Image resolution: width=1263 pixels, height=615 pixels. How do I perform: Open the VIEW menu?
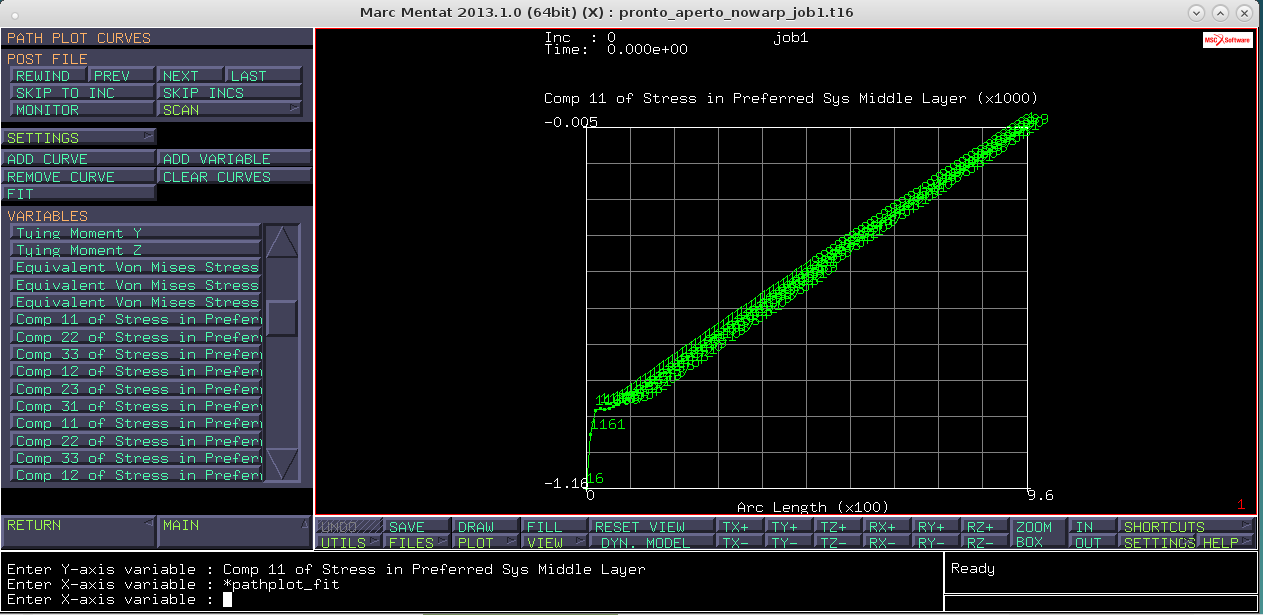tap(555, 542)
